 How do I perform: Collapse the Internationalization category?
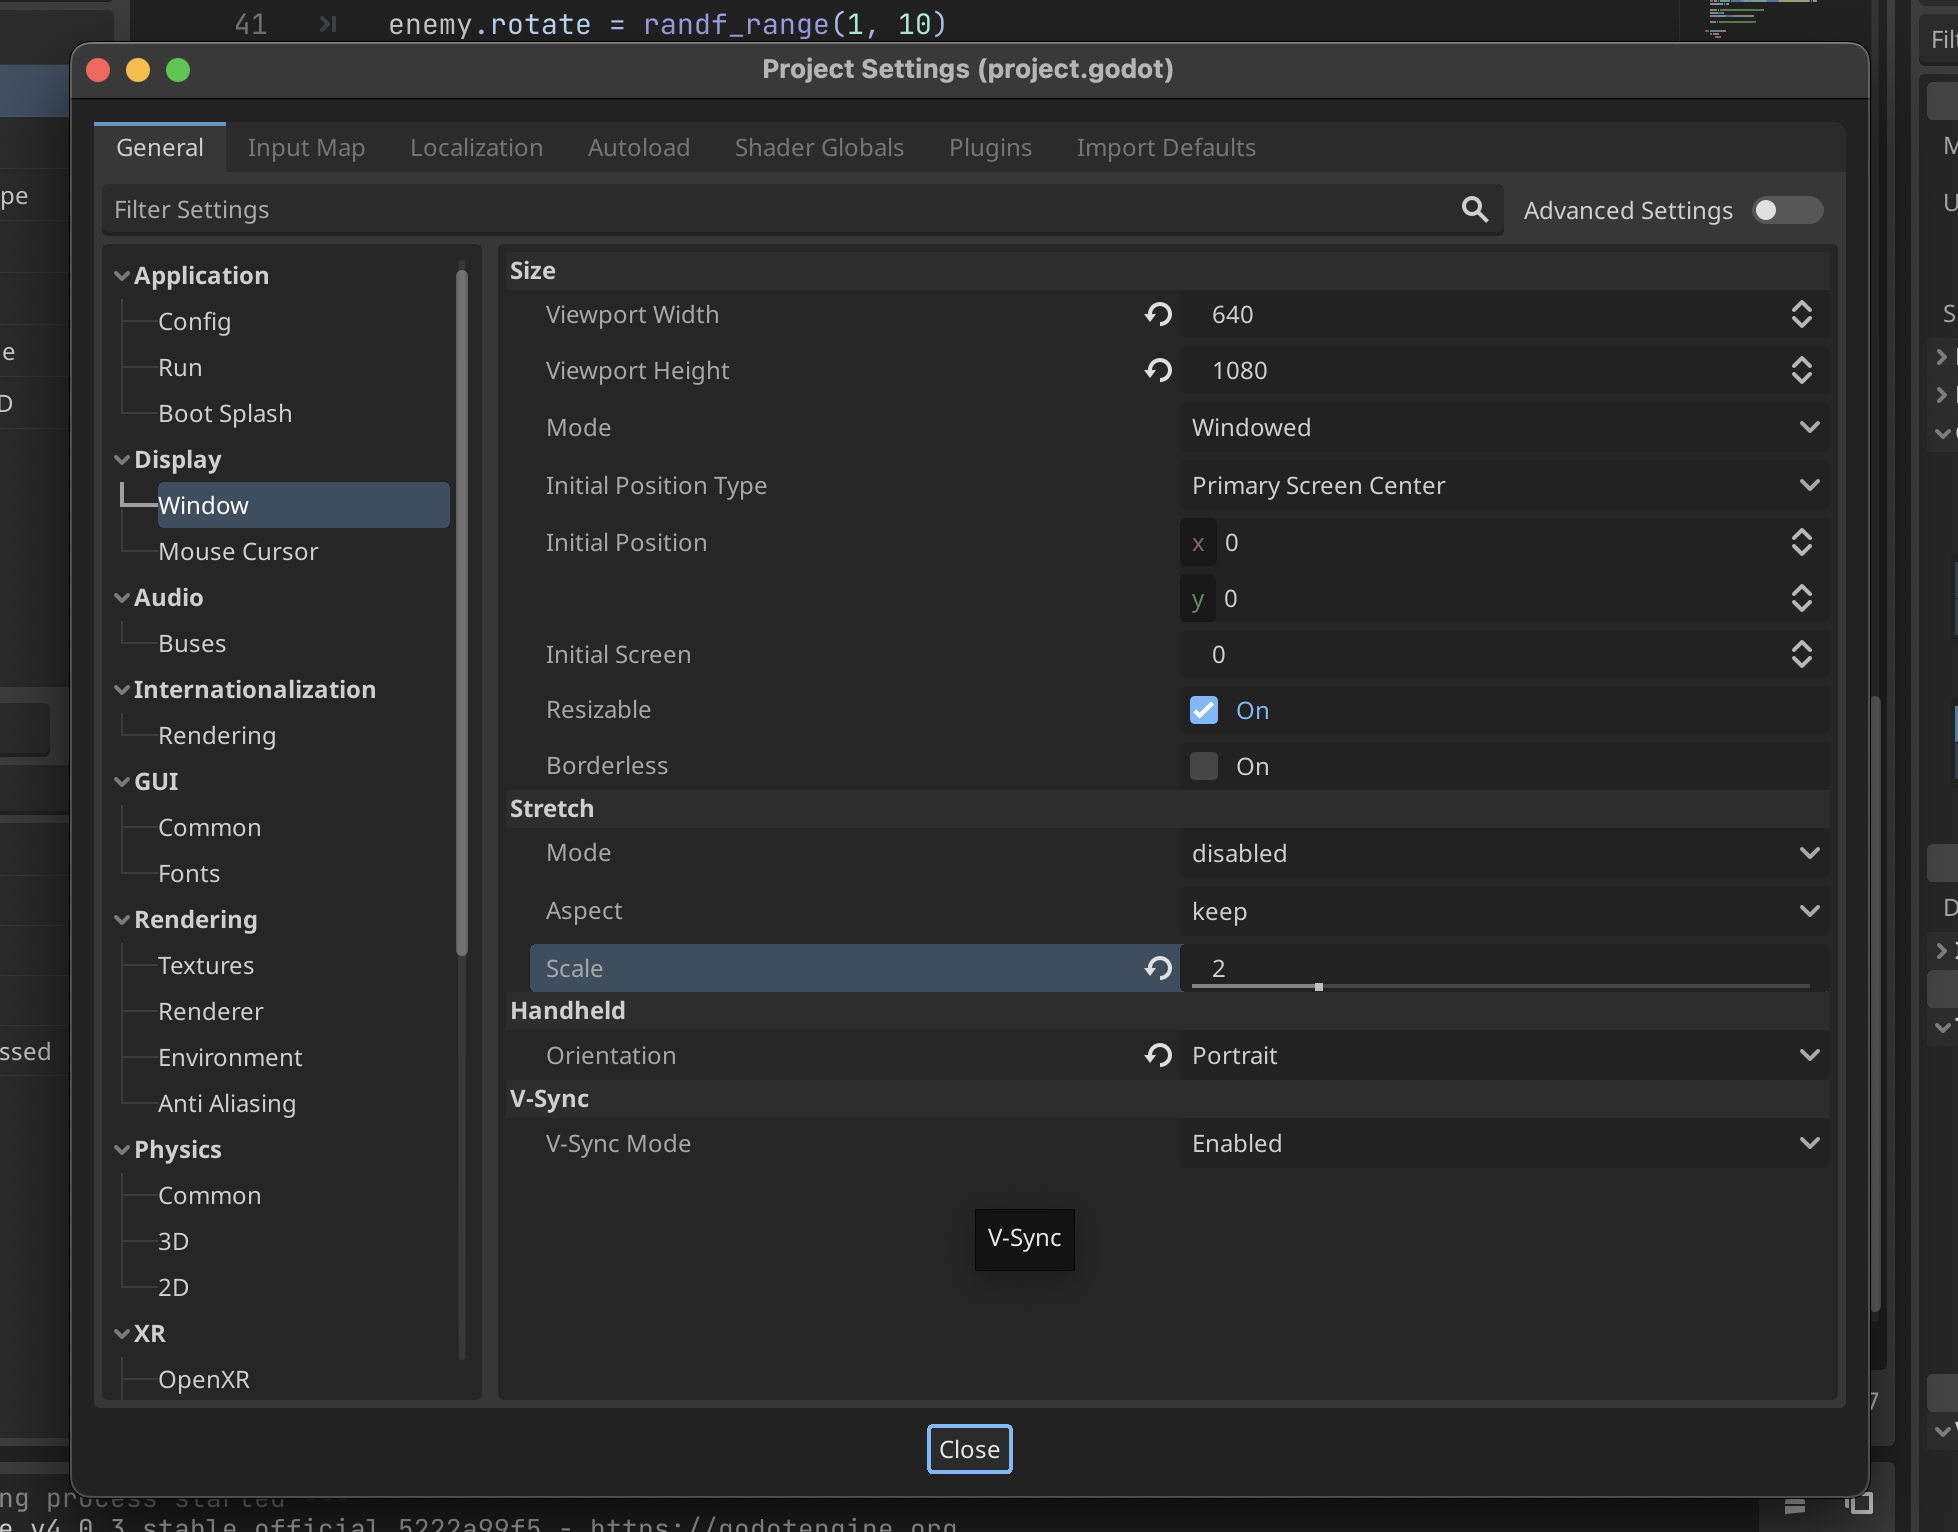click(122, 690)
